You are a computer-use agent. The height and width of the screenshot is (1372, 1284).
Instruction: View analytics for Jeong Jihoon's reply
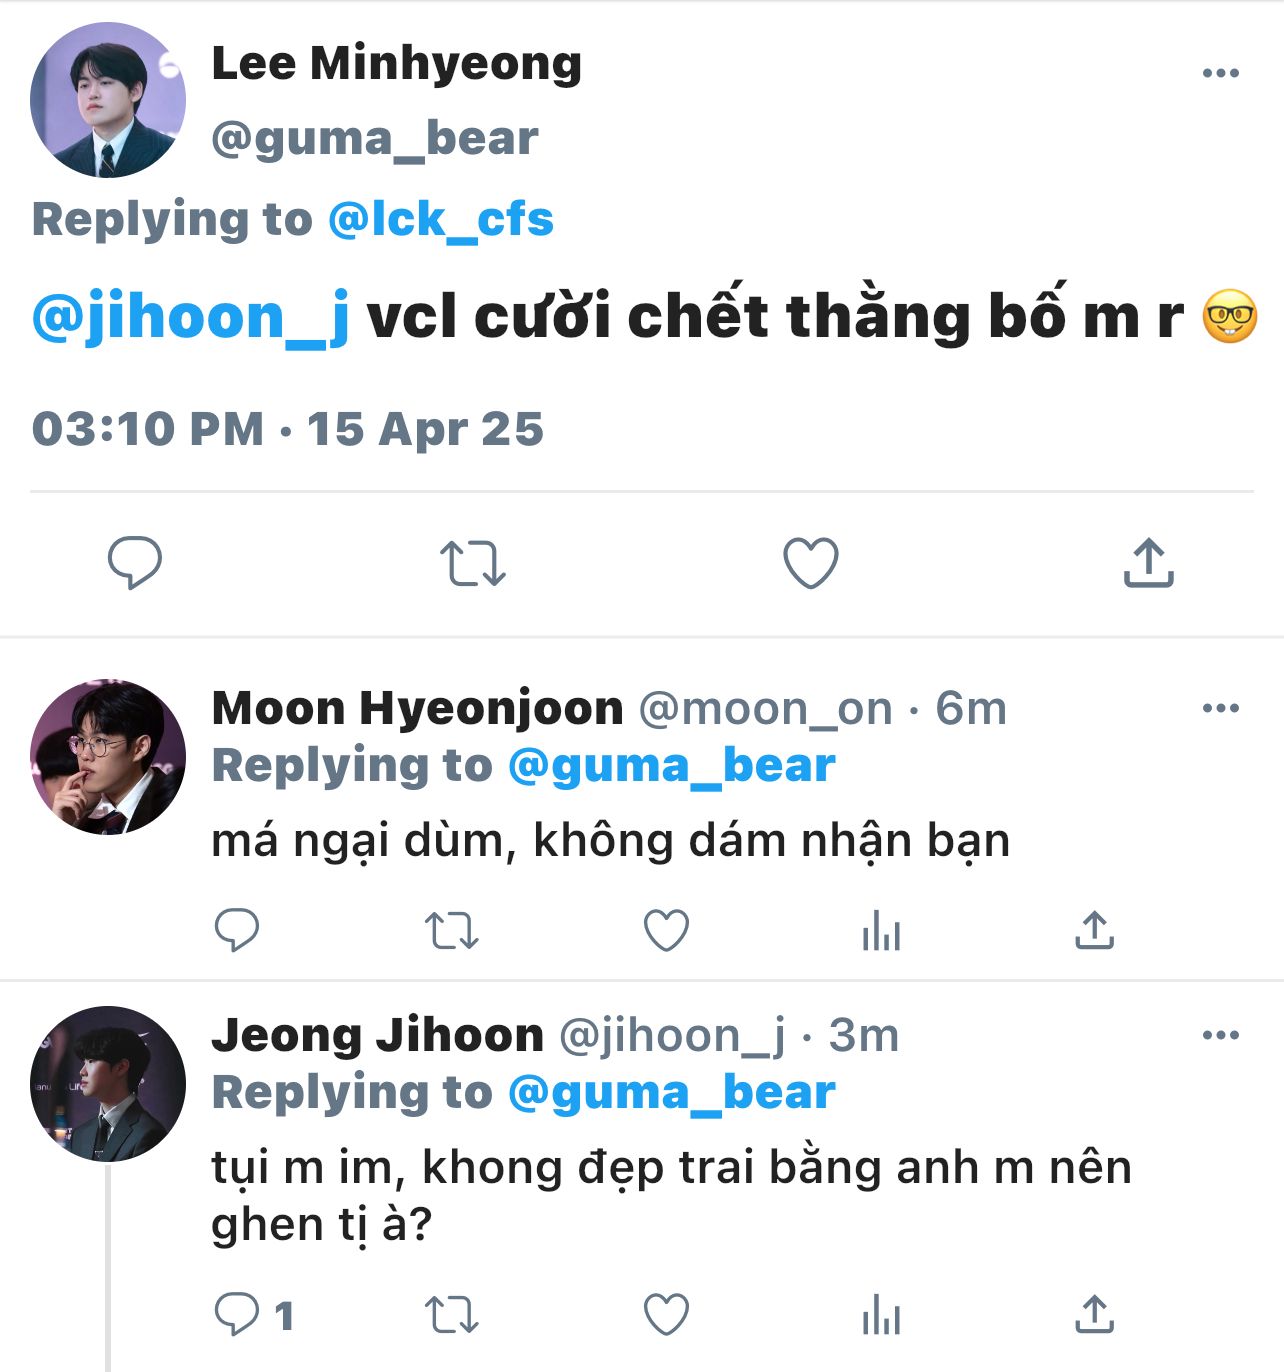tap(881, 1315)
